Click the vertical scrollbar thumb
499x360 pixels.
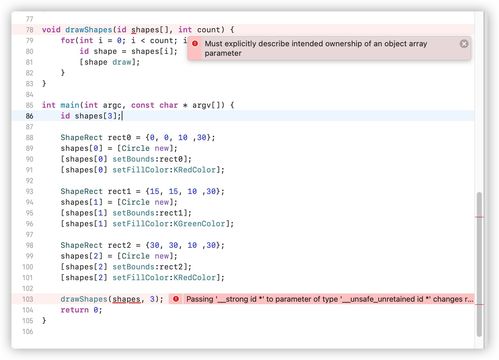coord(479,264)
